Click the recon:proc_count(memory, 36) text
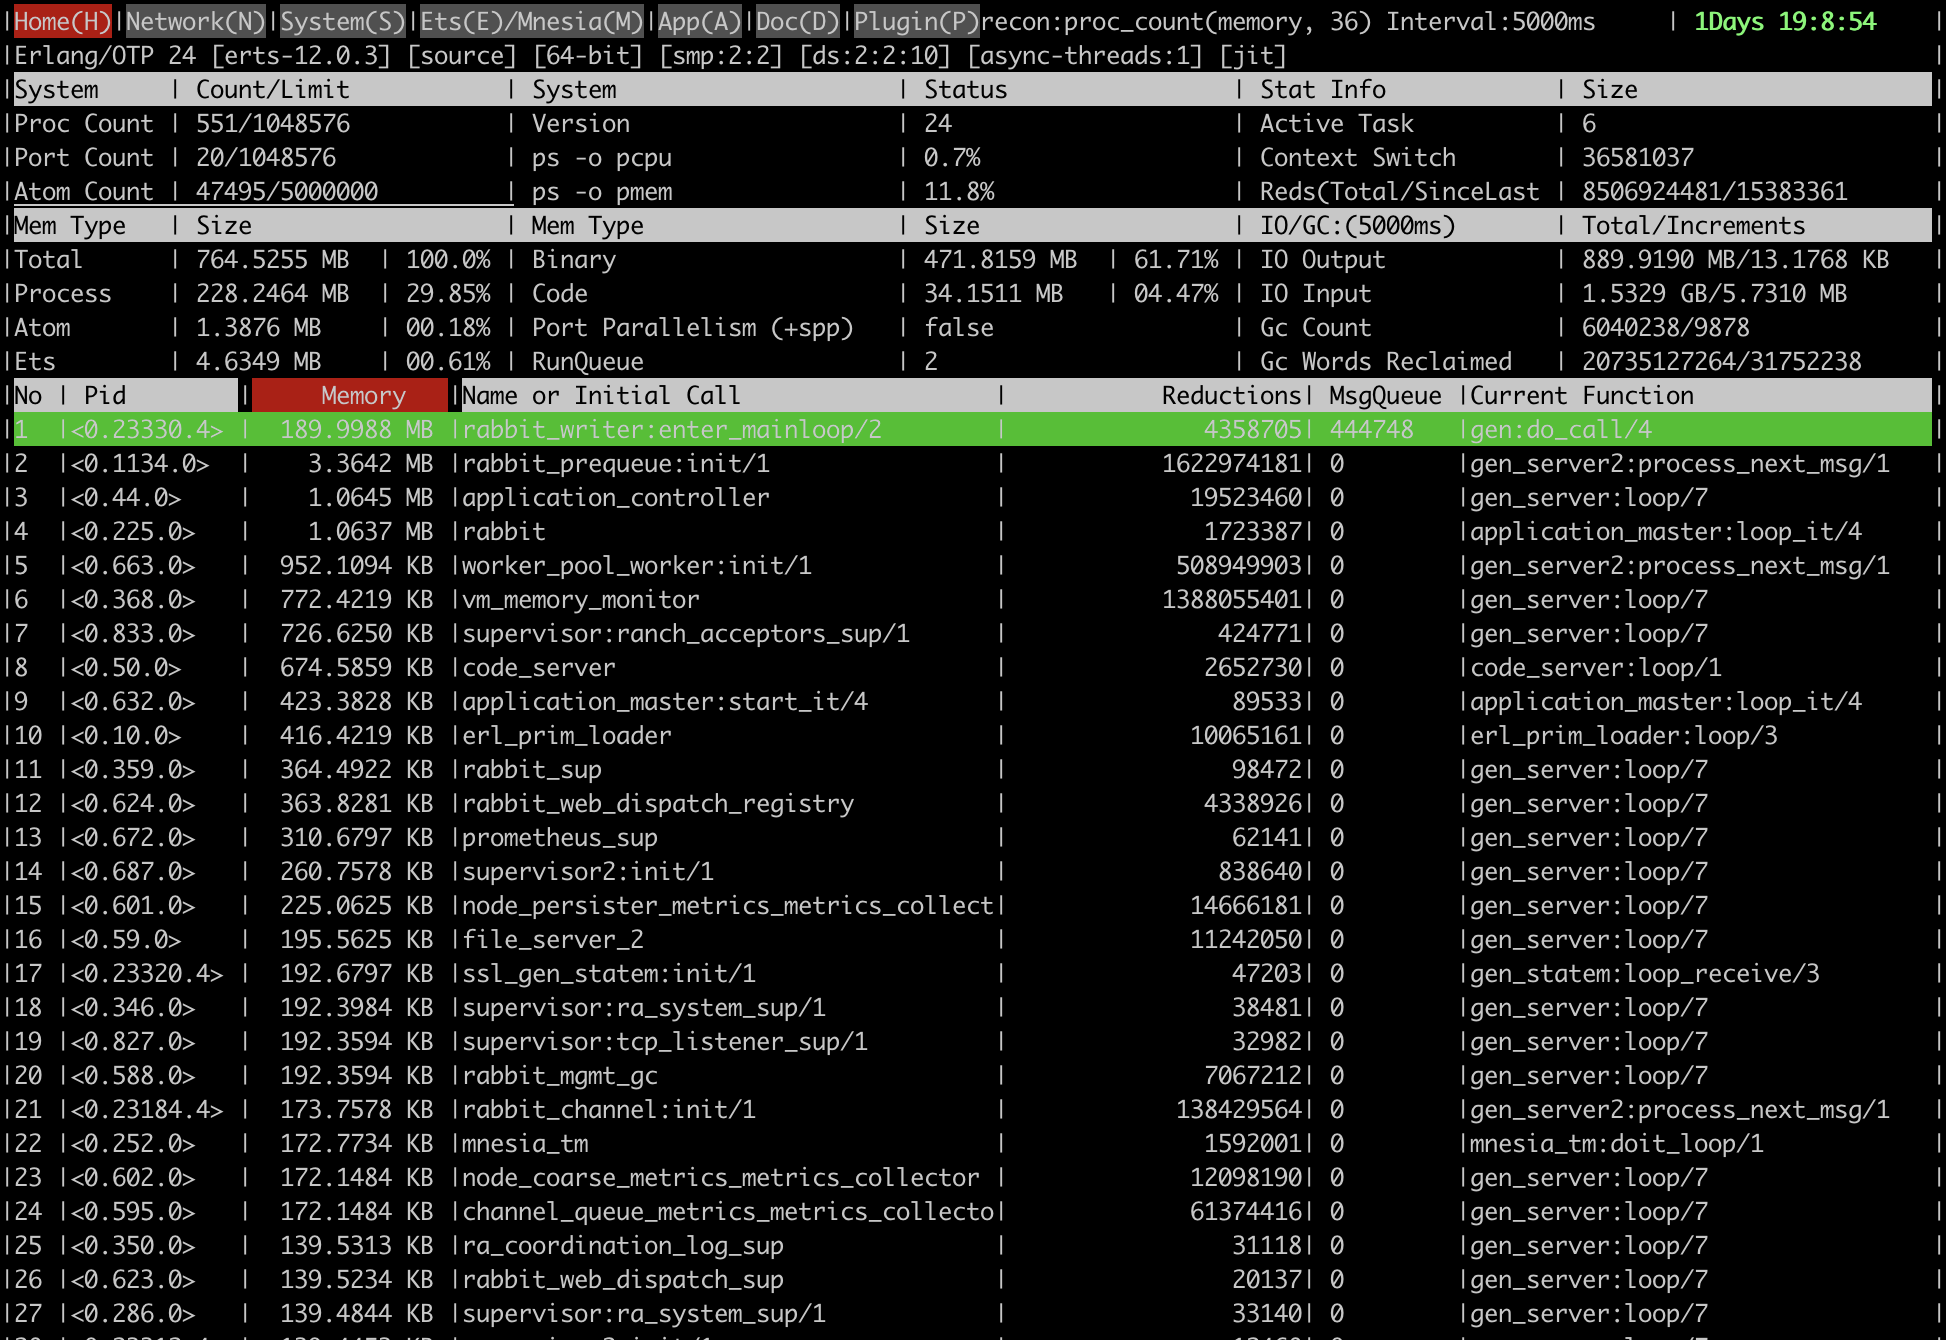Viewport: 1946px width, 1340px height. [x=1175, y=21]
